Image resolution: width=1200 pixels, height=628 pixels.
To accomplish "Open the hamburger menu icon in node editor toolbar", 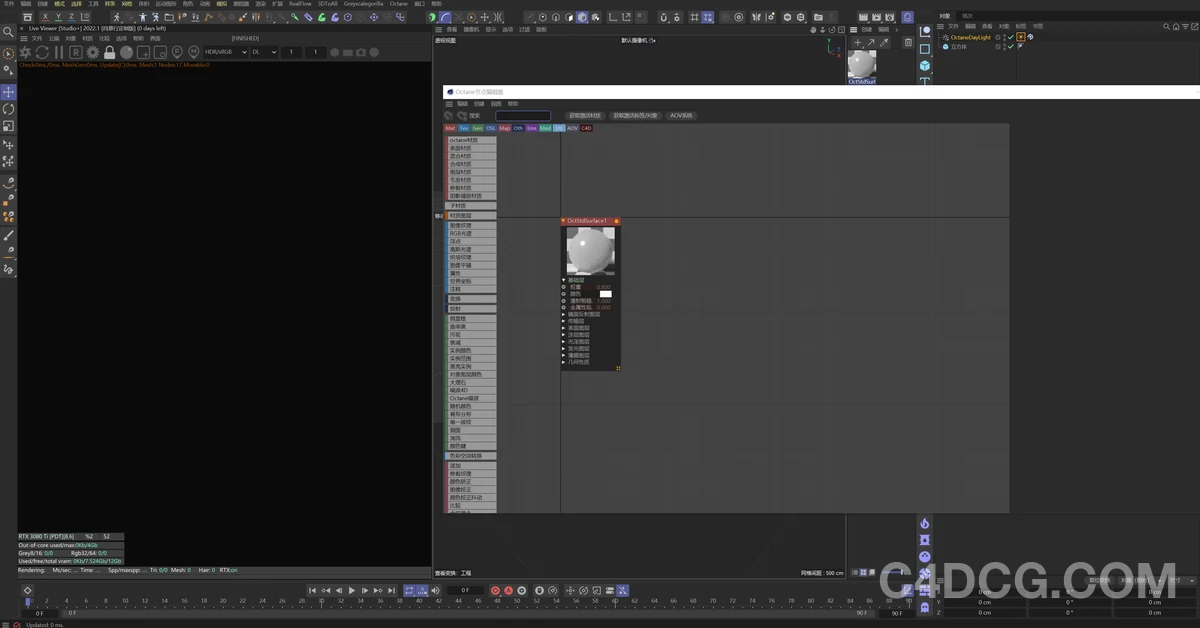I will (x=449, y=104).
